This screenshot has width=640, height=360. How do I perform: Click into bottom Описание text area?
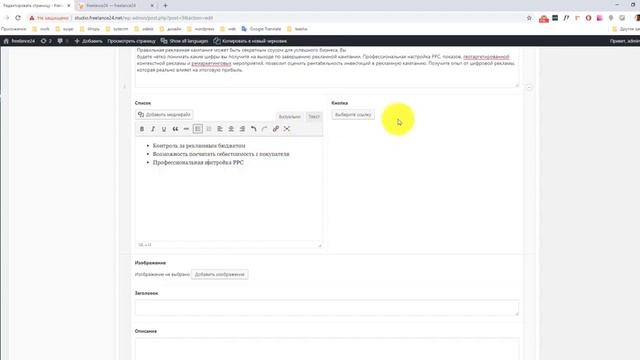[327, 349]
